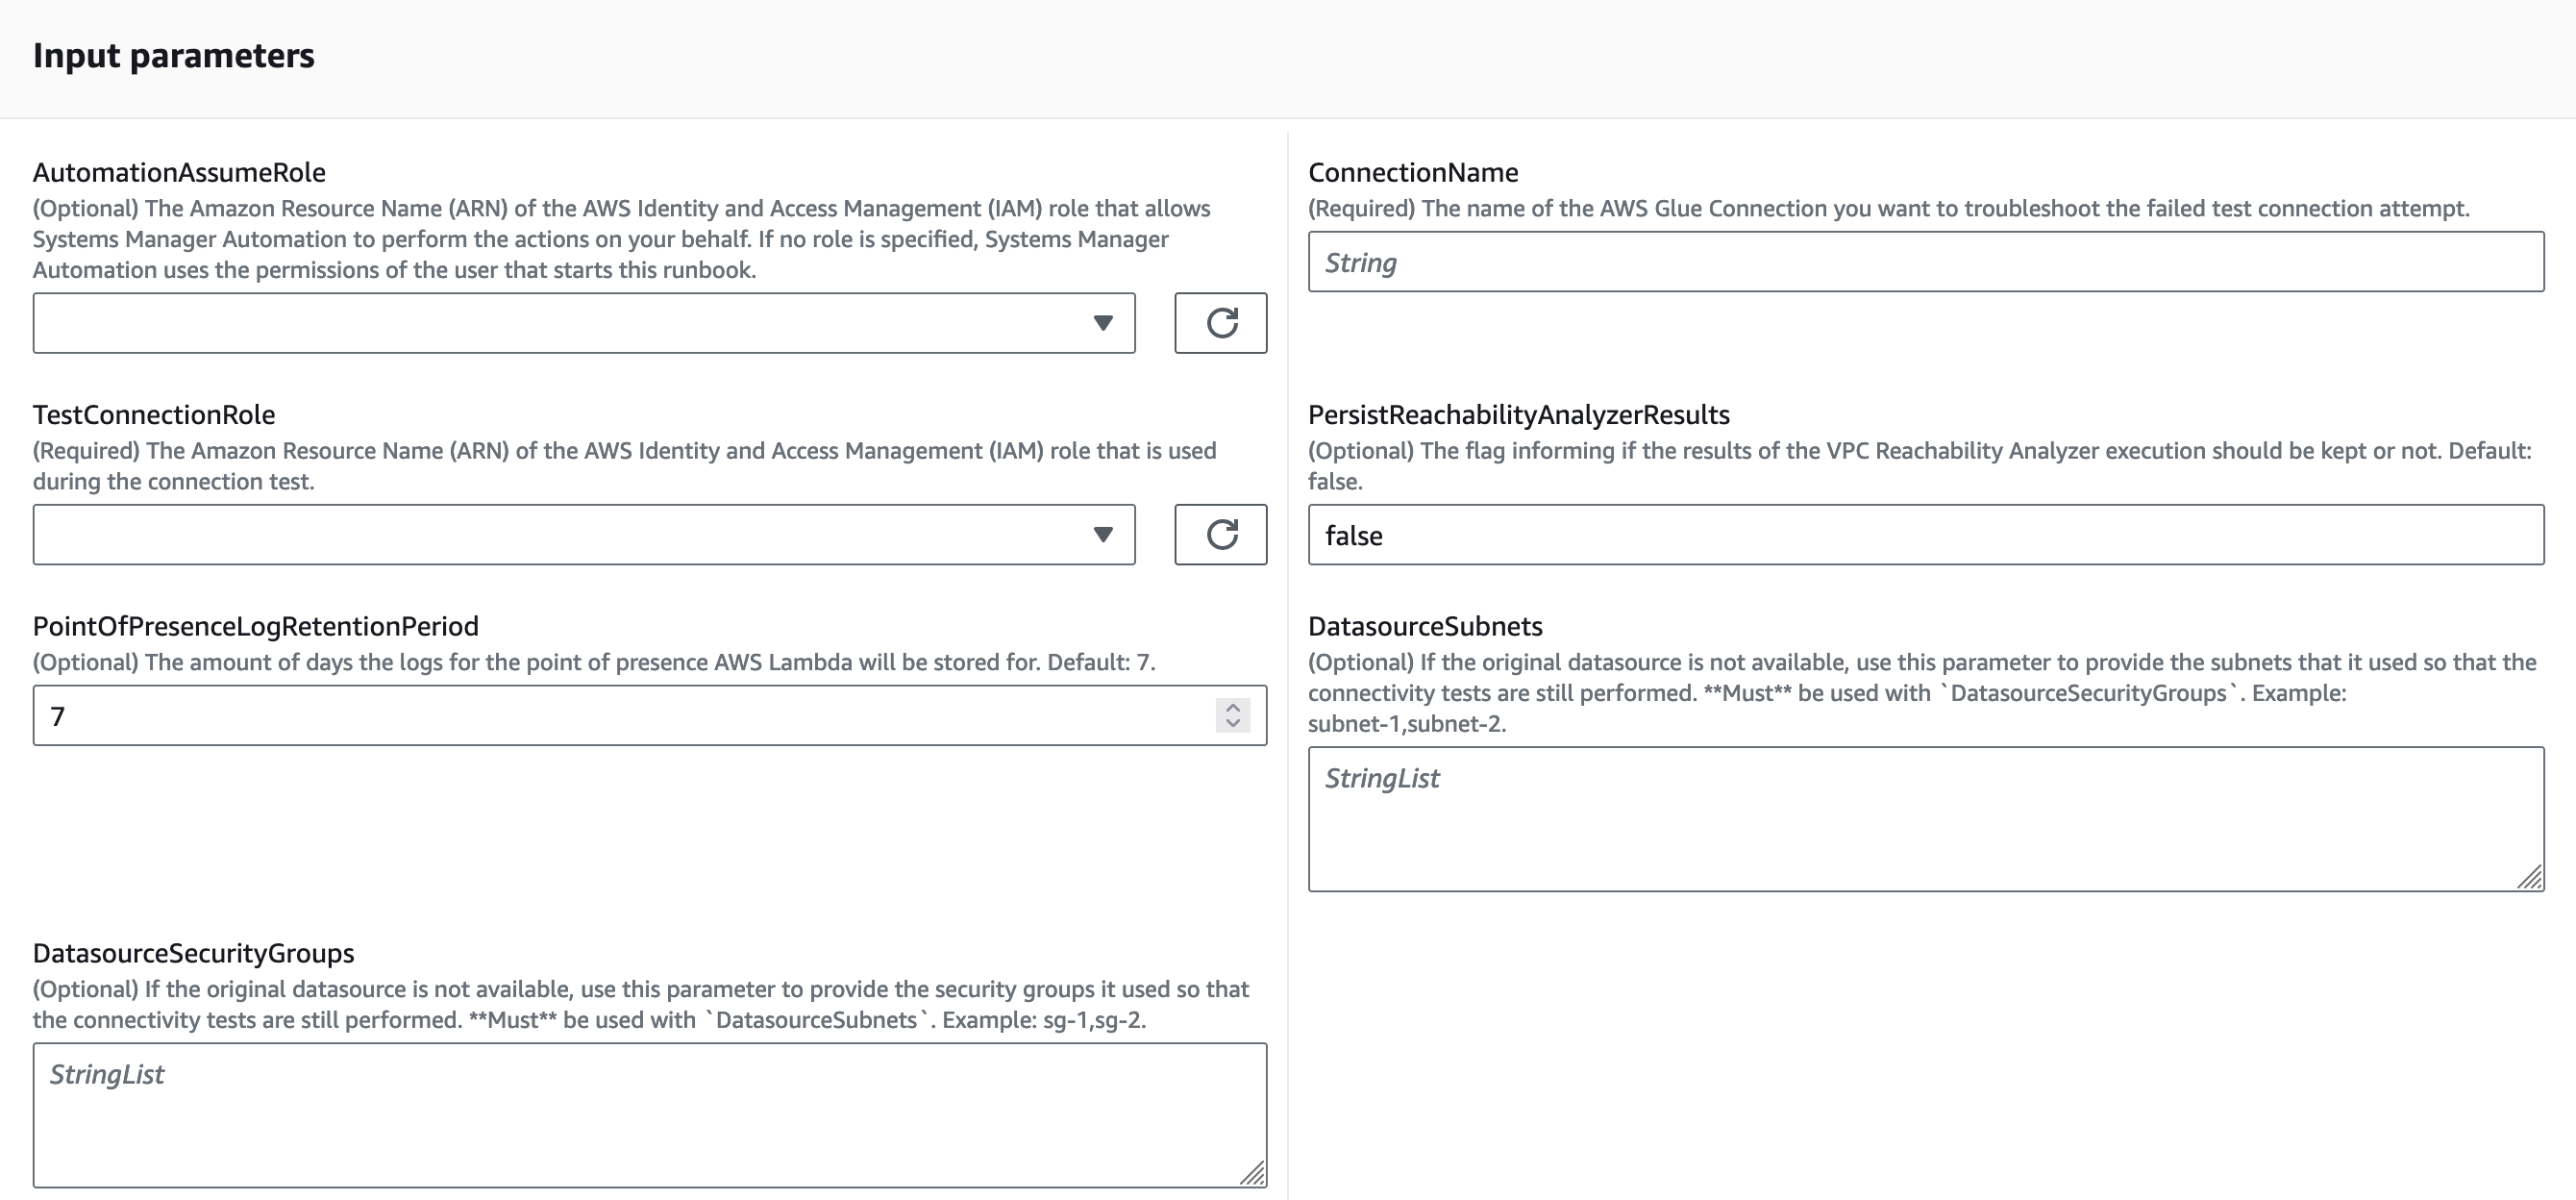Open the AutomationAssumeRole dropdown
The image size is (2576, 1200).
(x=585, y=323)
